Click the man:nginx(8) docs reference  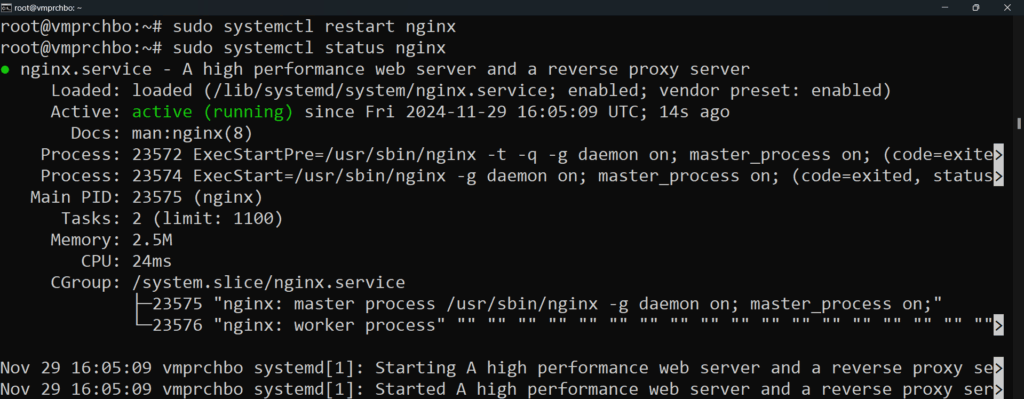tap(192, 134)
